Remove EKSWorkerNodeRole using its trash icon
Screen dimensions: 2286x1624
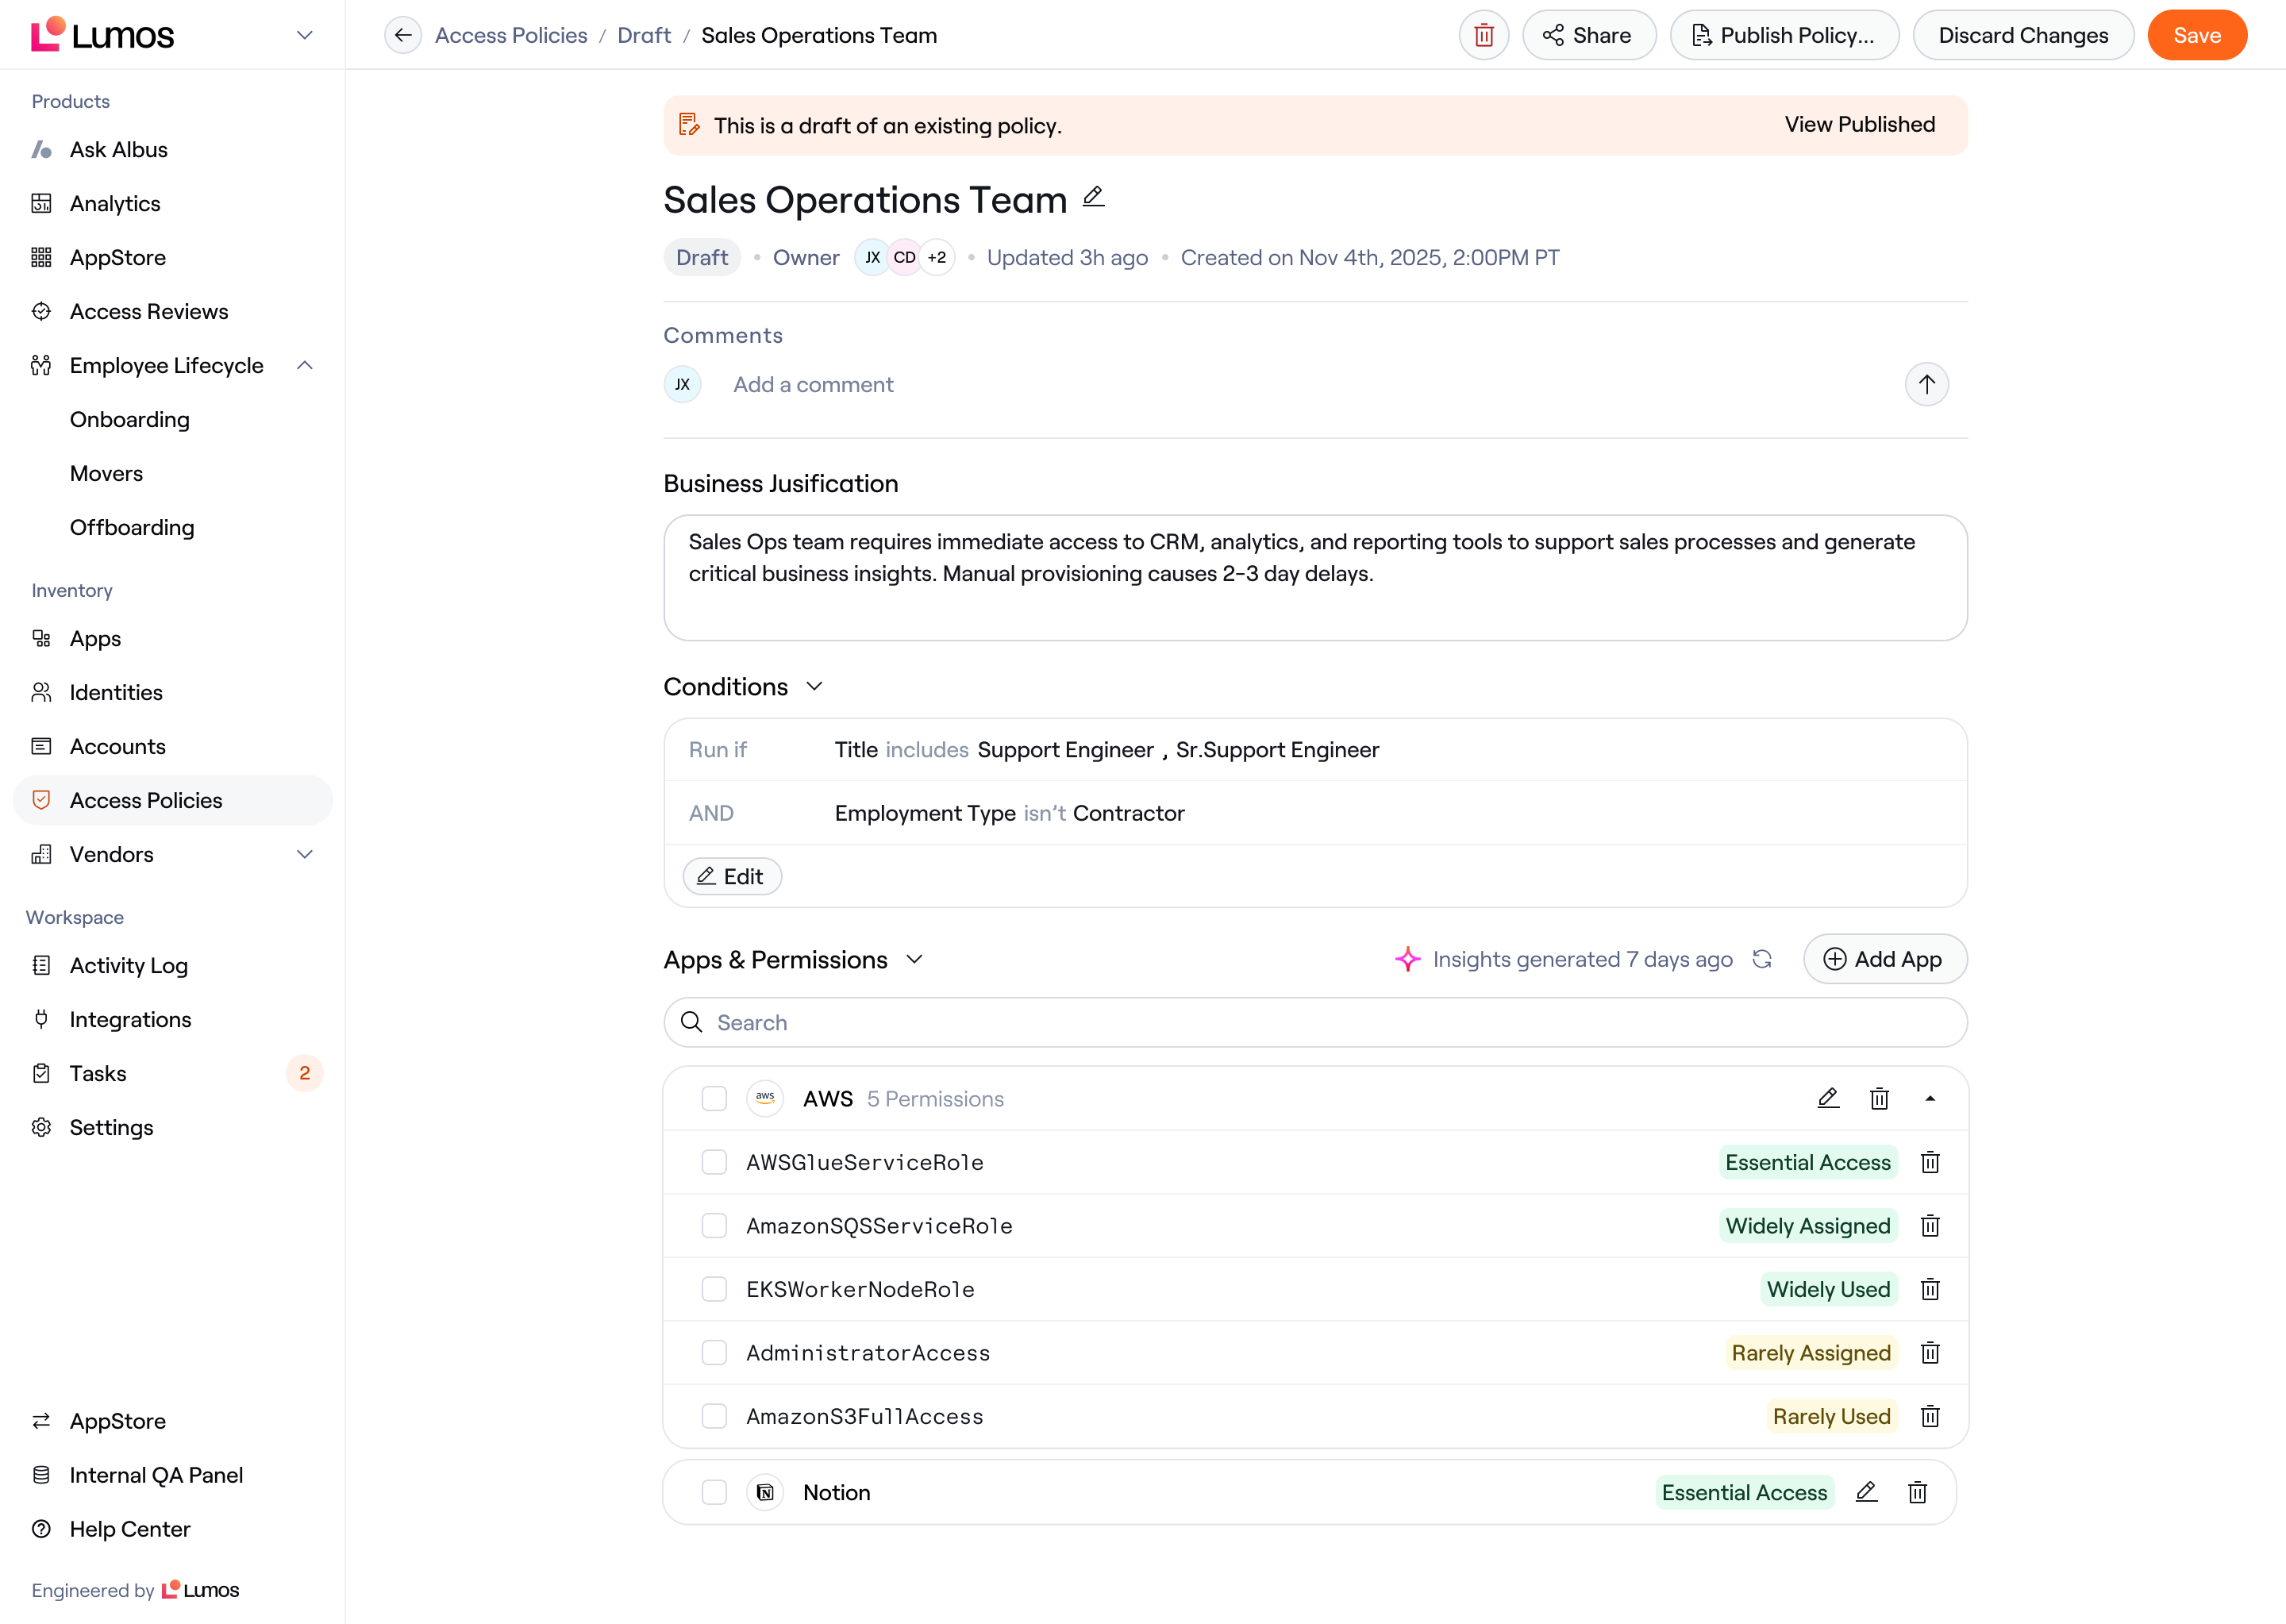(x=1930, y=1289)
